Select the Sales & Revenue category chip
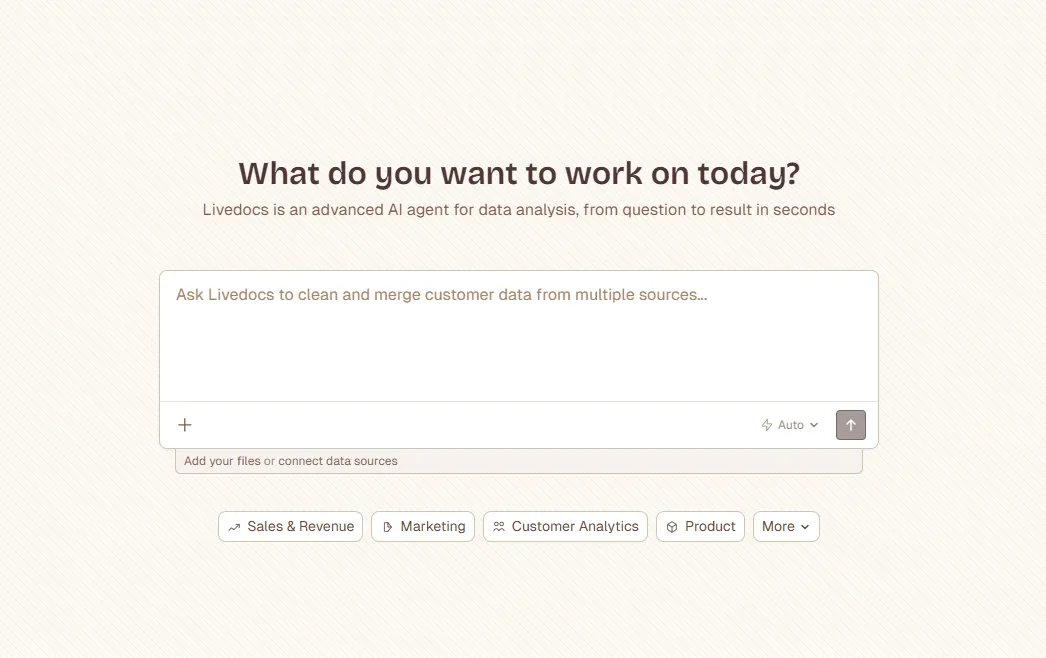Screen dimensions: 1046x658 point(290,526)
